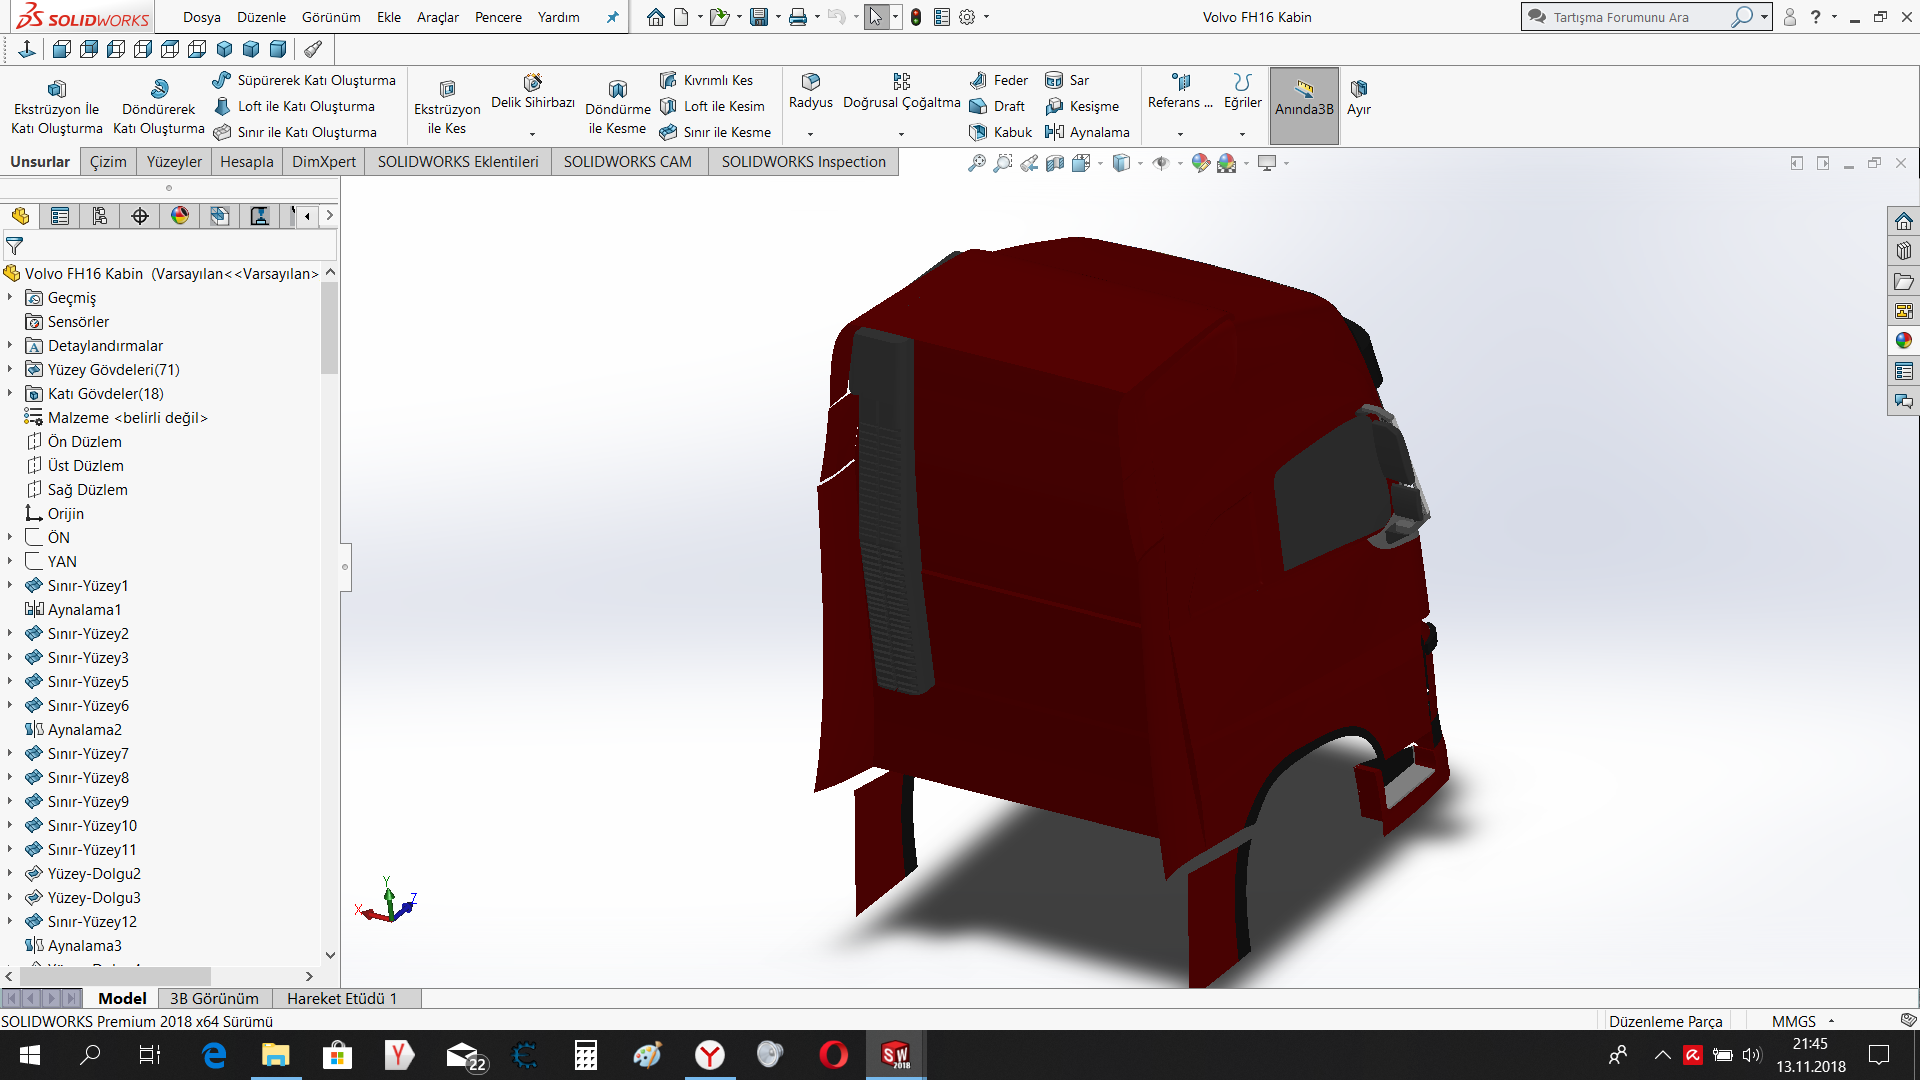Select Ekstrüzyon ile Kes tool
The width and height of the screenshot is (1920, 1080).
447,107
